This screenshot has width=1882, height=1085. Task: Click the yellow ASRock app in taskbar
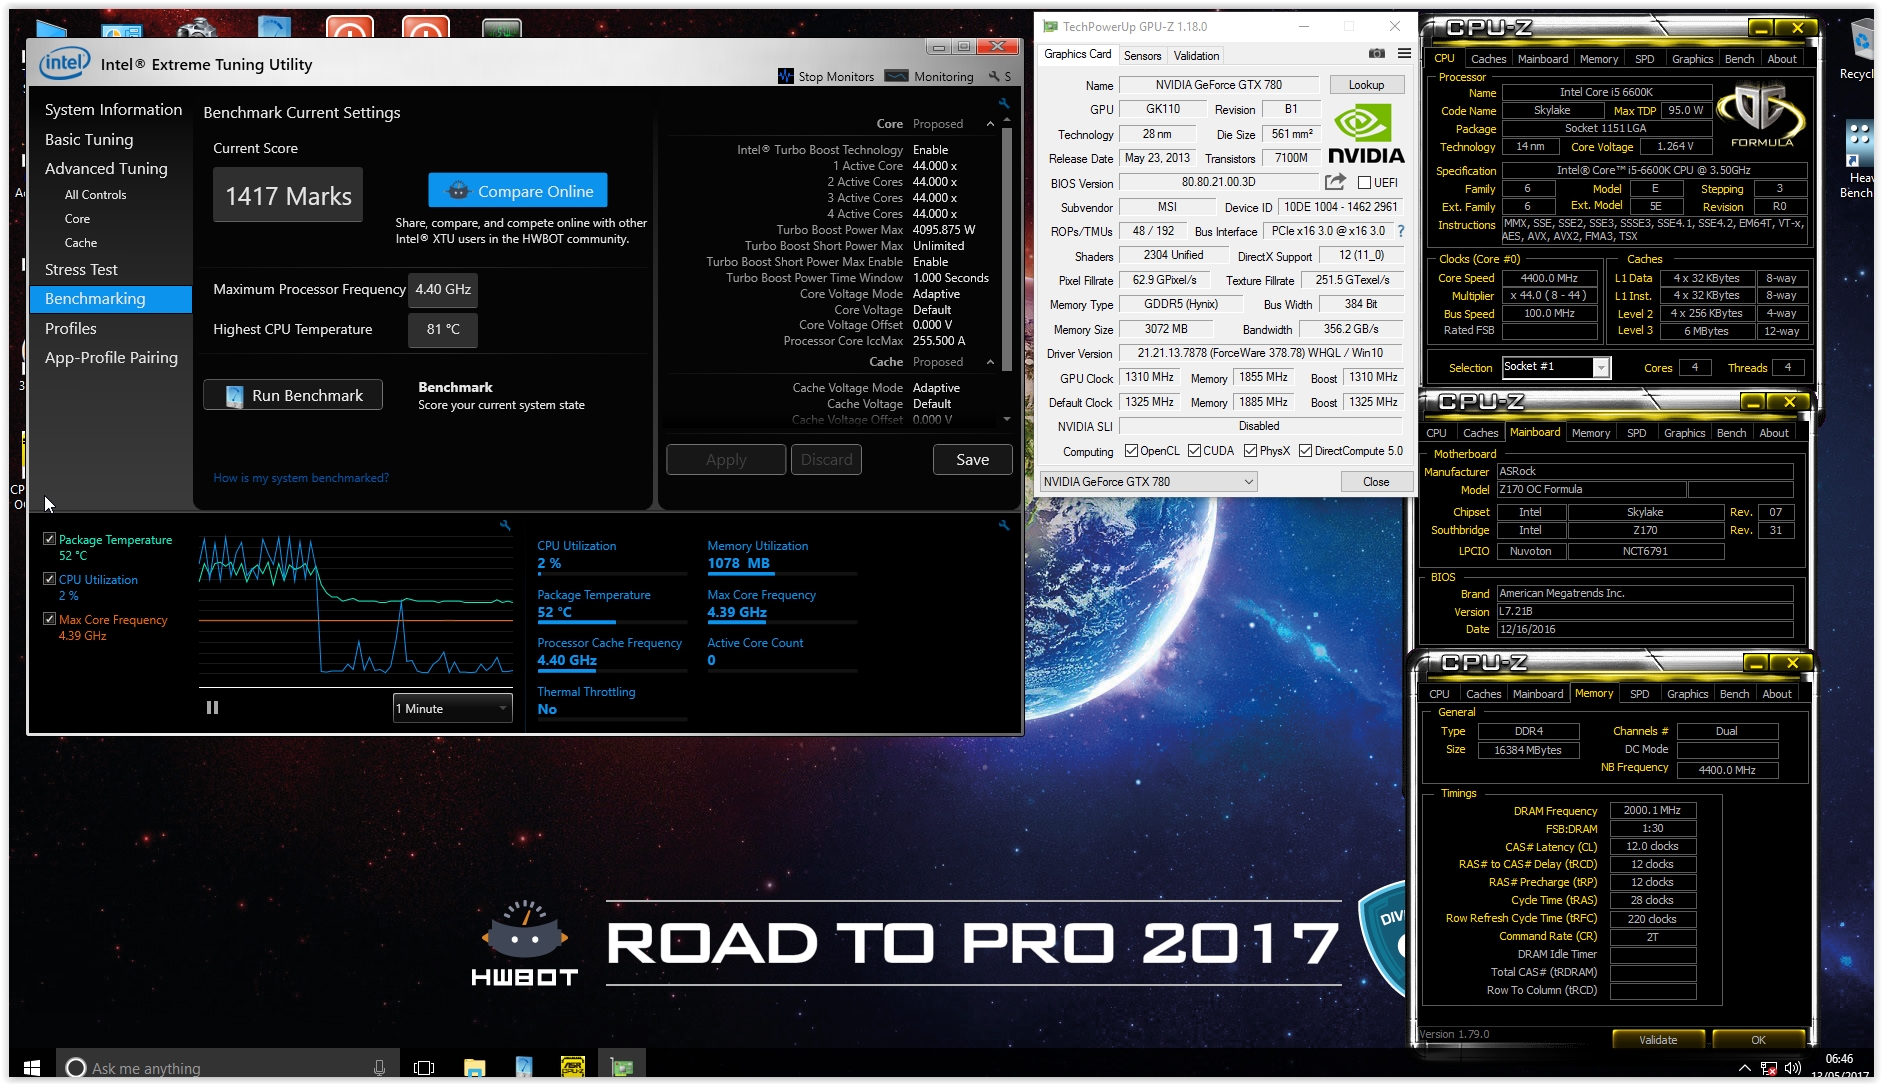(x=573, y=1067)
